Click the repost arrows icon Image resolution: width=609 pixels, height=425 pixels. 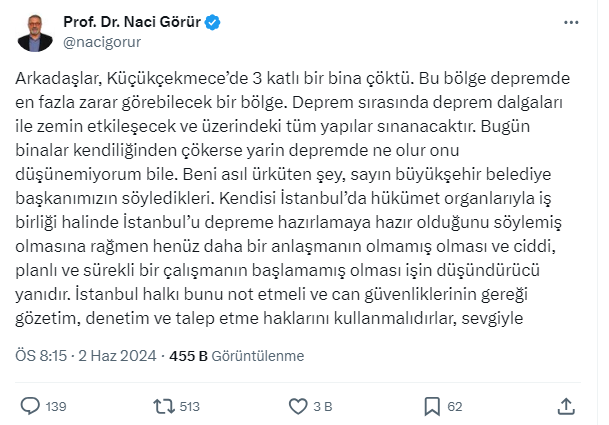(162, 406)
